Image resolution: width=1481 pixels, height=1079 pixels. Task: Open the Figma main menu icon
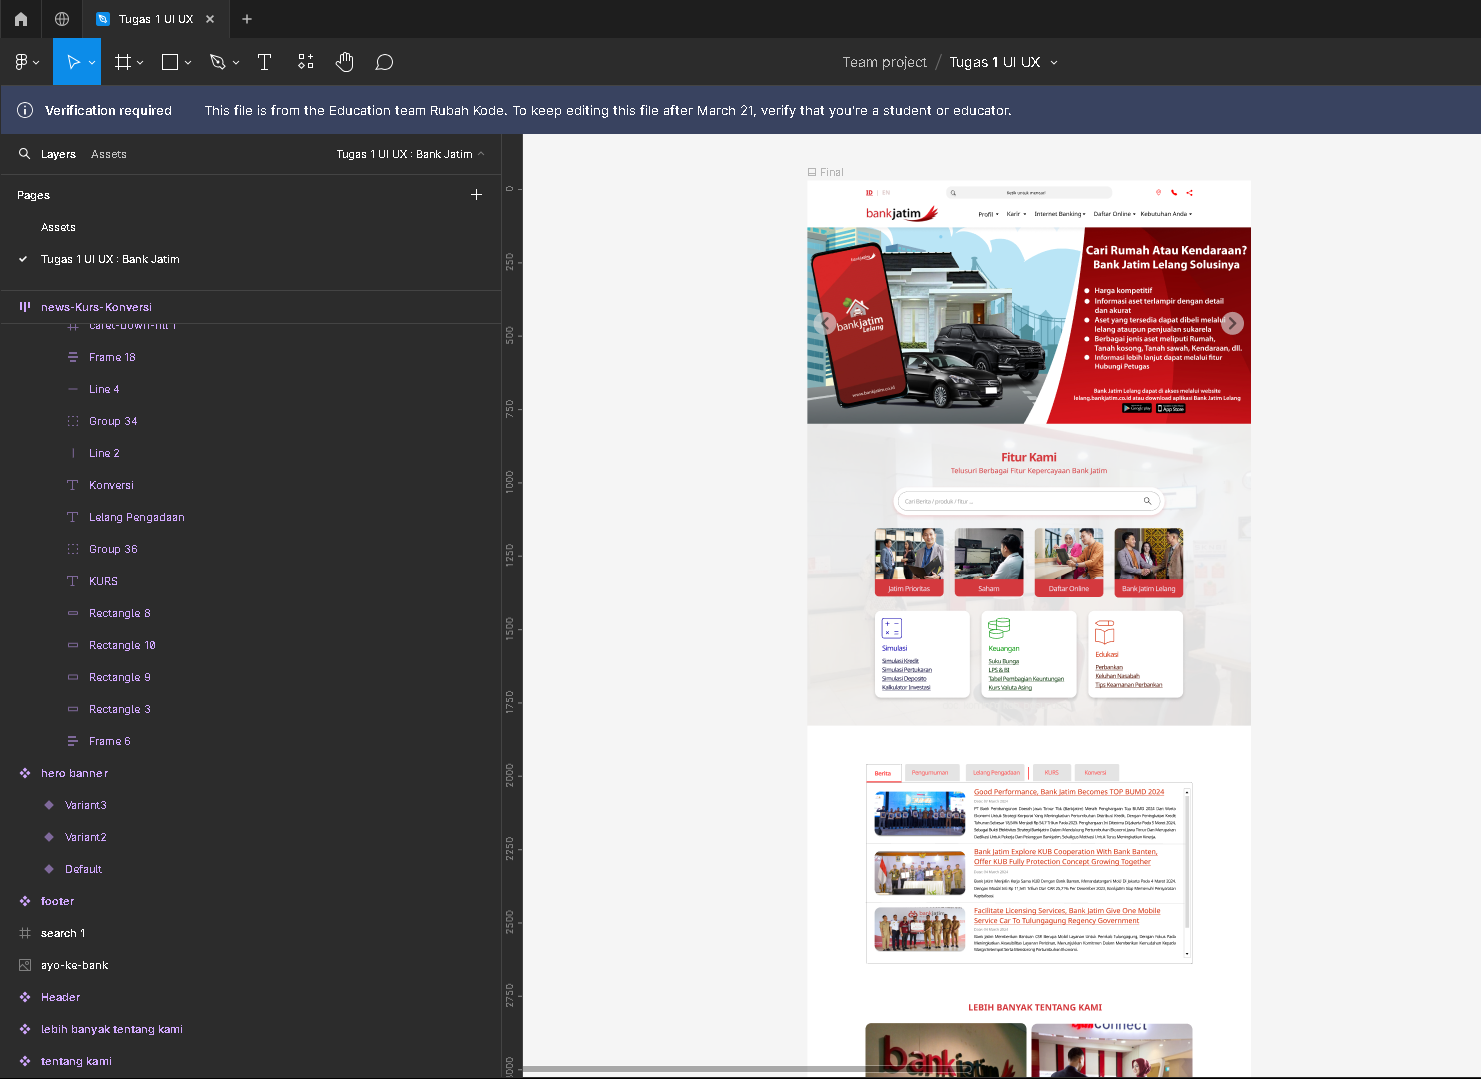pyautogui.click(x=21, y=62)
